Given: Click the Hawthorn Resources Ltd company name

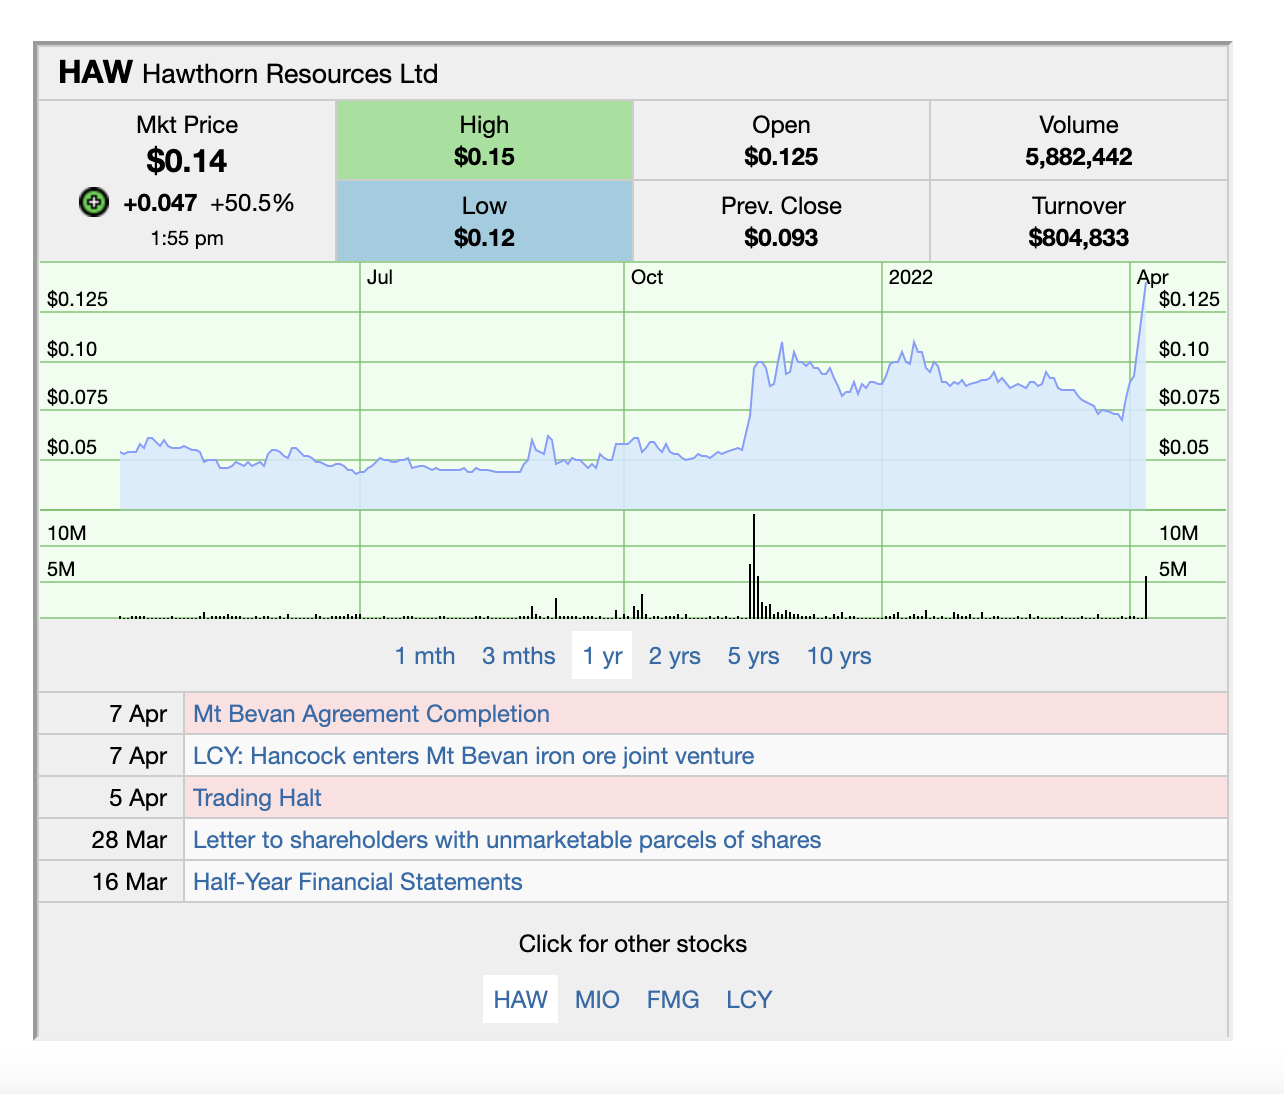Looking at the screenshot, I should (290, 74).
